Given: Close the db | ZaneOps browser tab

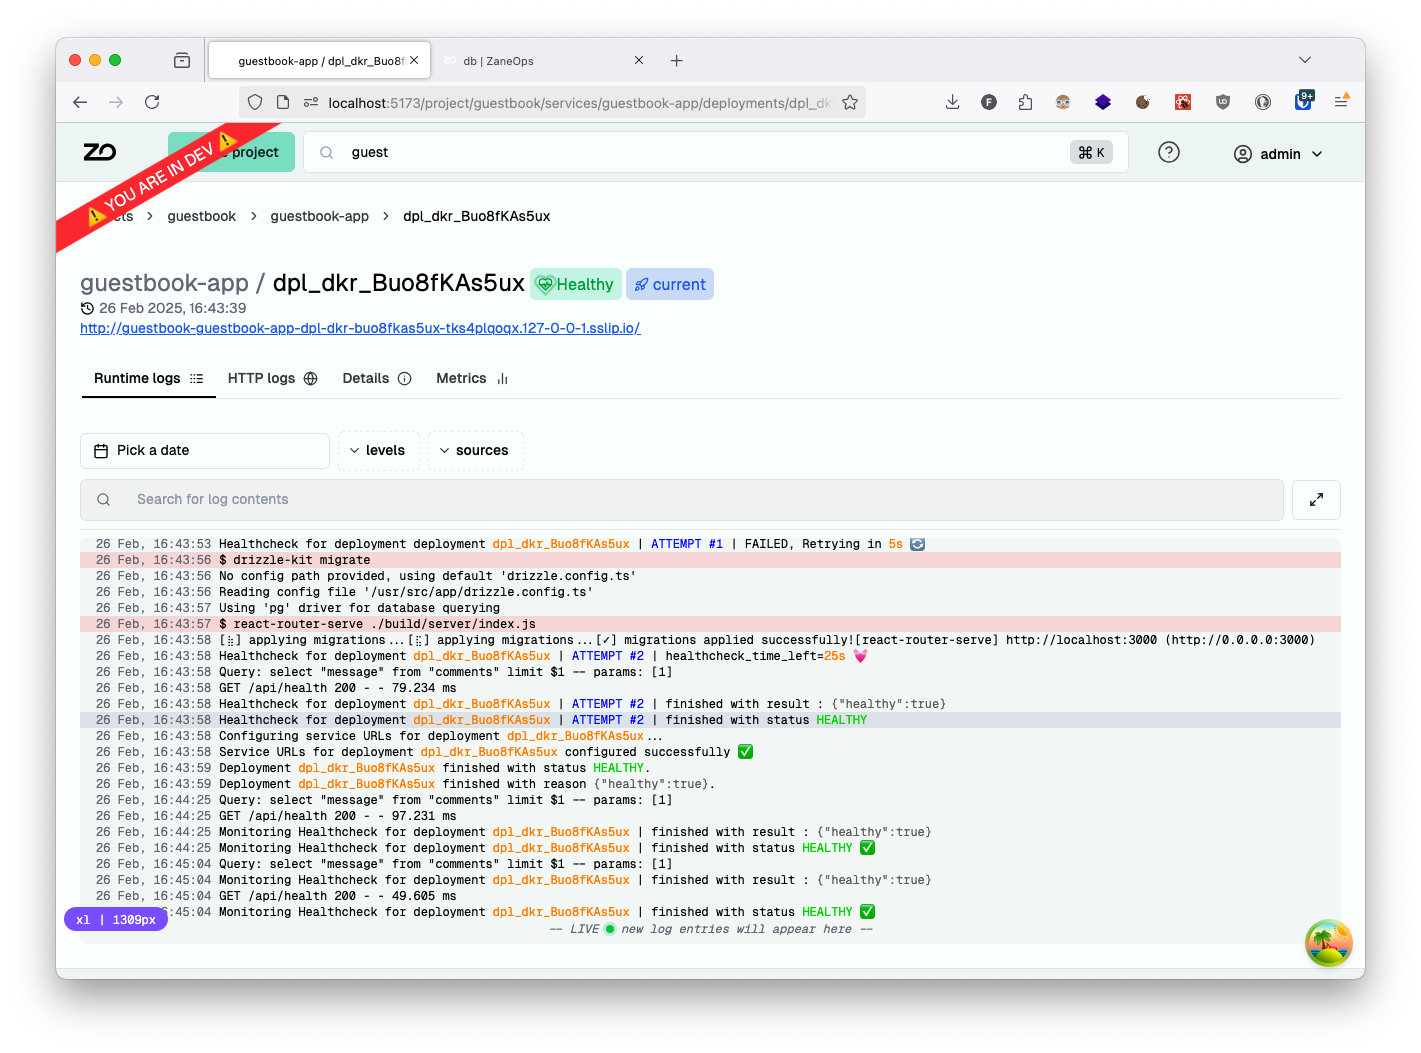Looking at the screenshot, I should 639,60.
